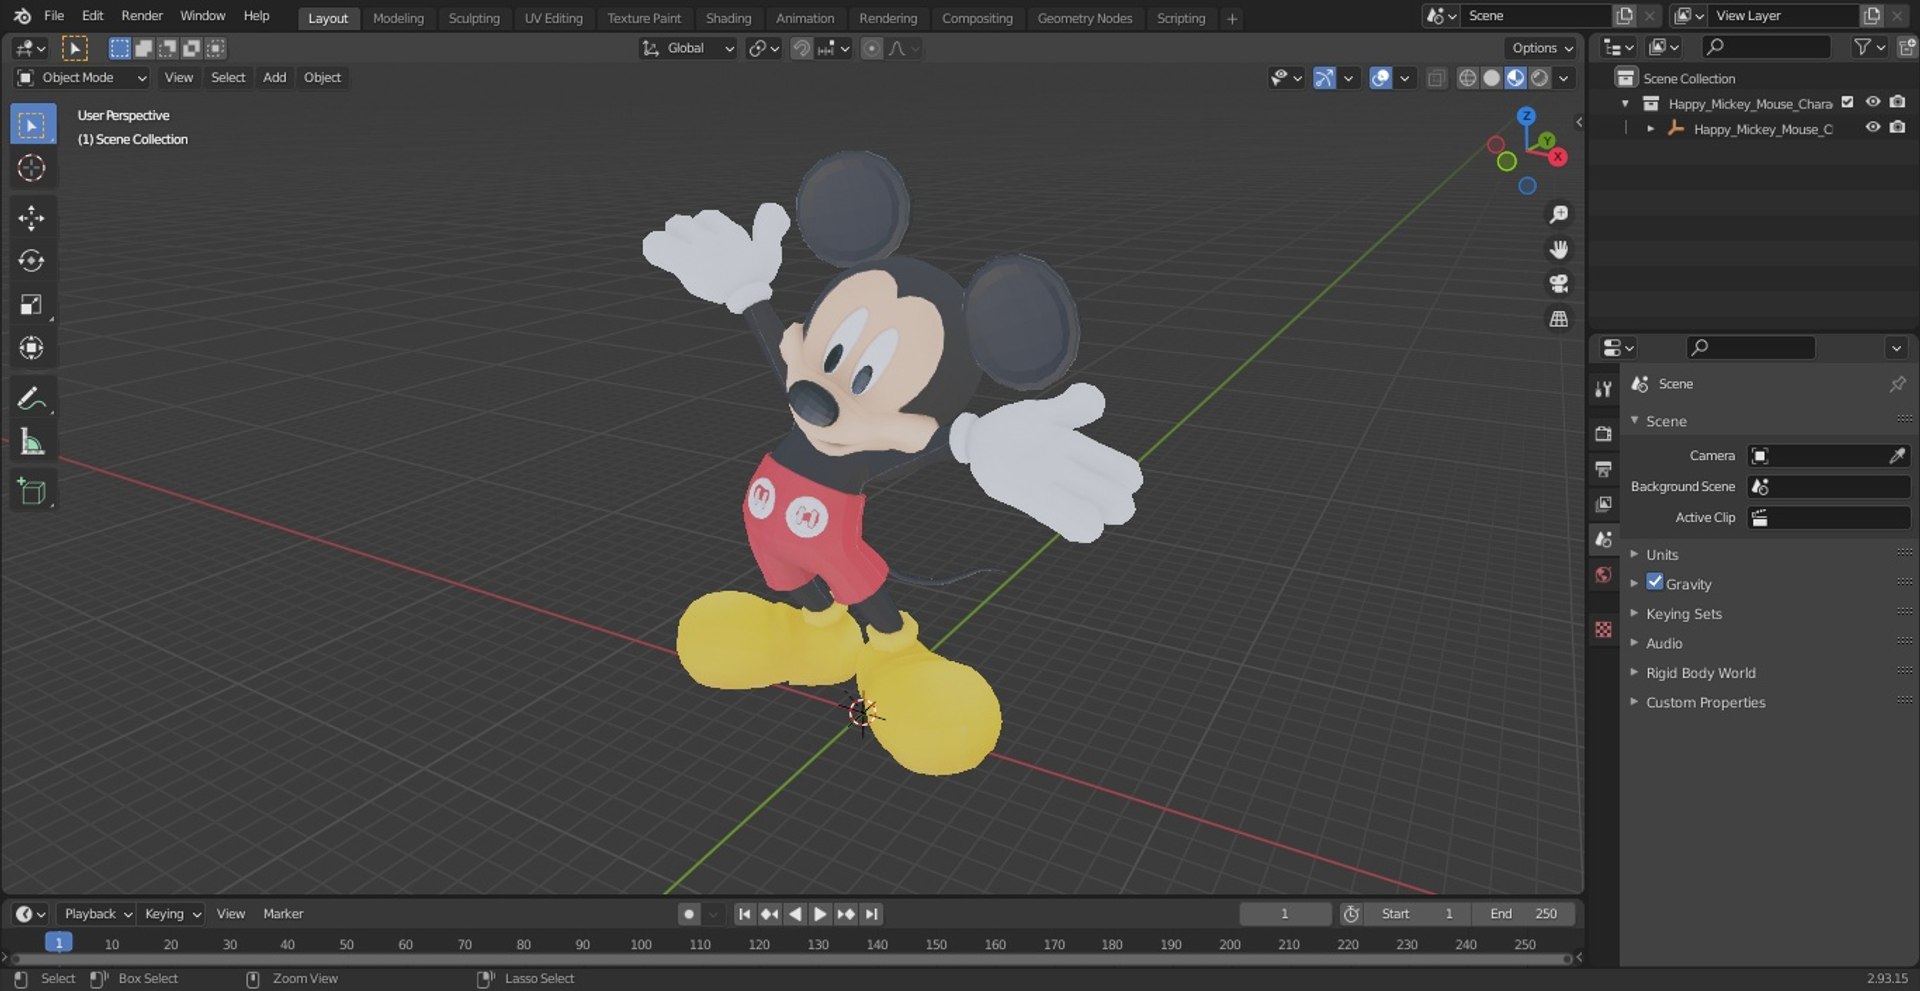Open Render properties tab

[x=1604, y=434]
